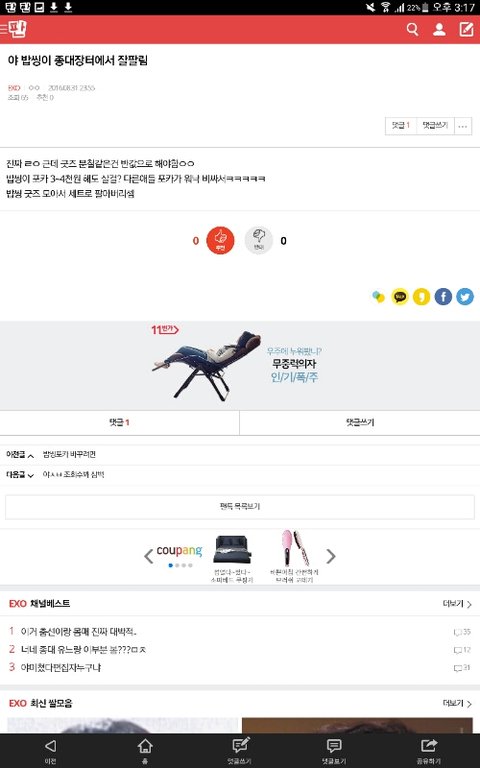Share the post via Twitter icon
This screenshot has height=768, width=480.
coord(465,296)
